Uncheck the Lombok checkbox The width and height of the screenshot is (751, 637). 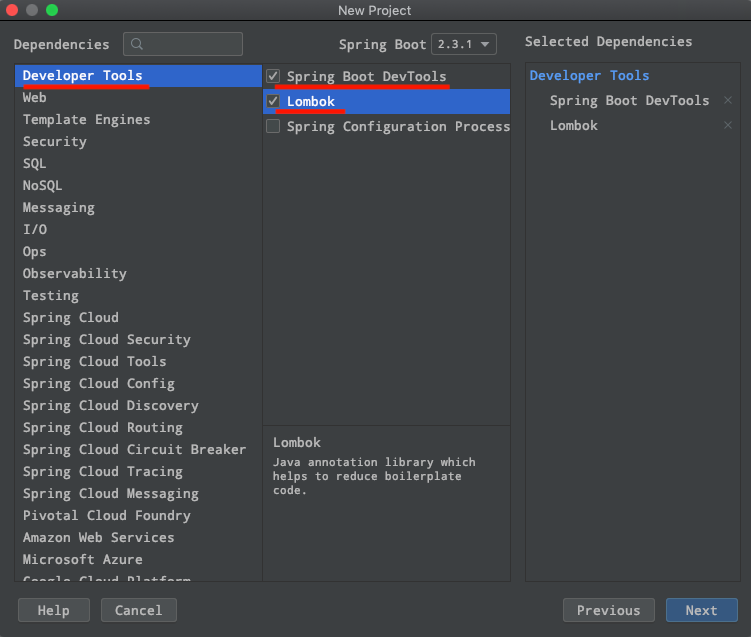click(273, 101)
